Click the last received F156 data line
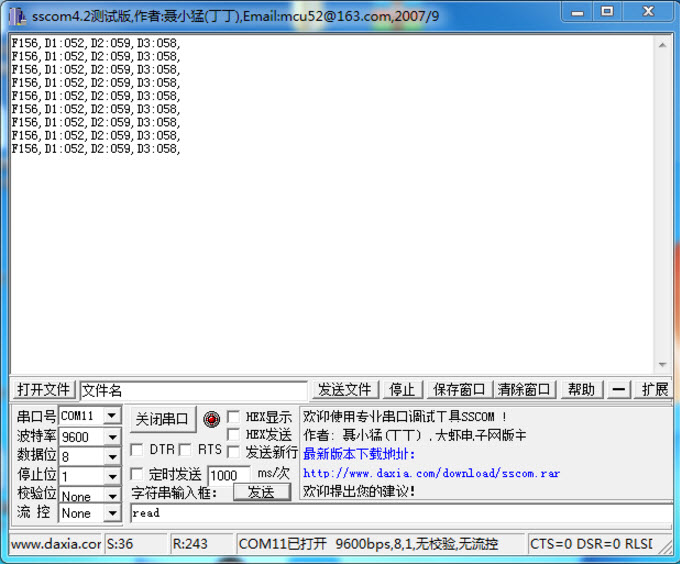 pos(96,149)
